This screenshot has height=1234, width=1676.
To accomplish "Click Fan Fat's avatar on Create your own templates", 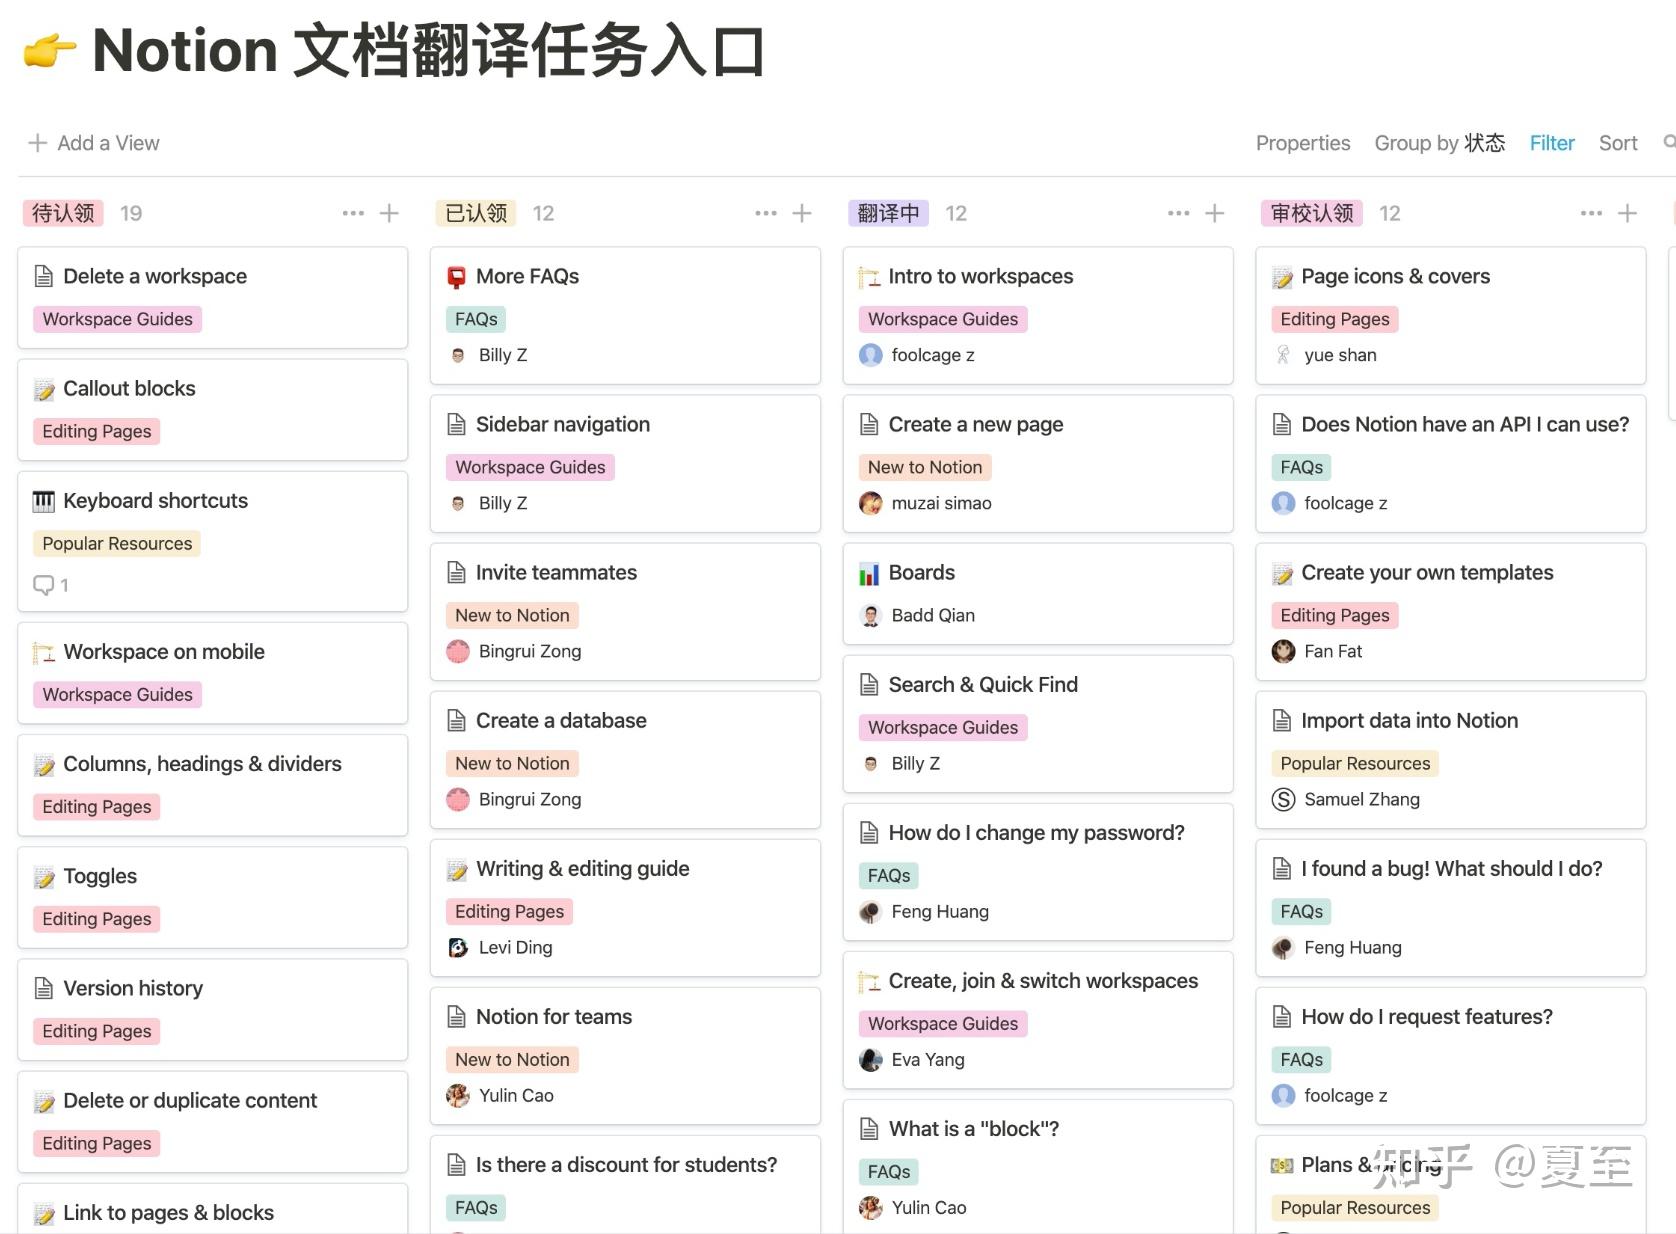I will click(x=1284, y=651).
